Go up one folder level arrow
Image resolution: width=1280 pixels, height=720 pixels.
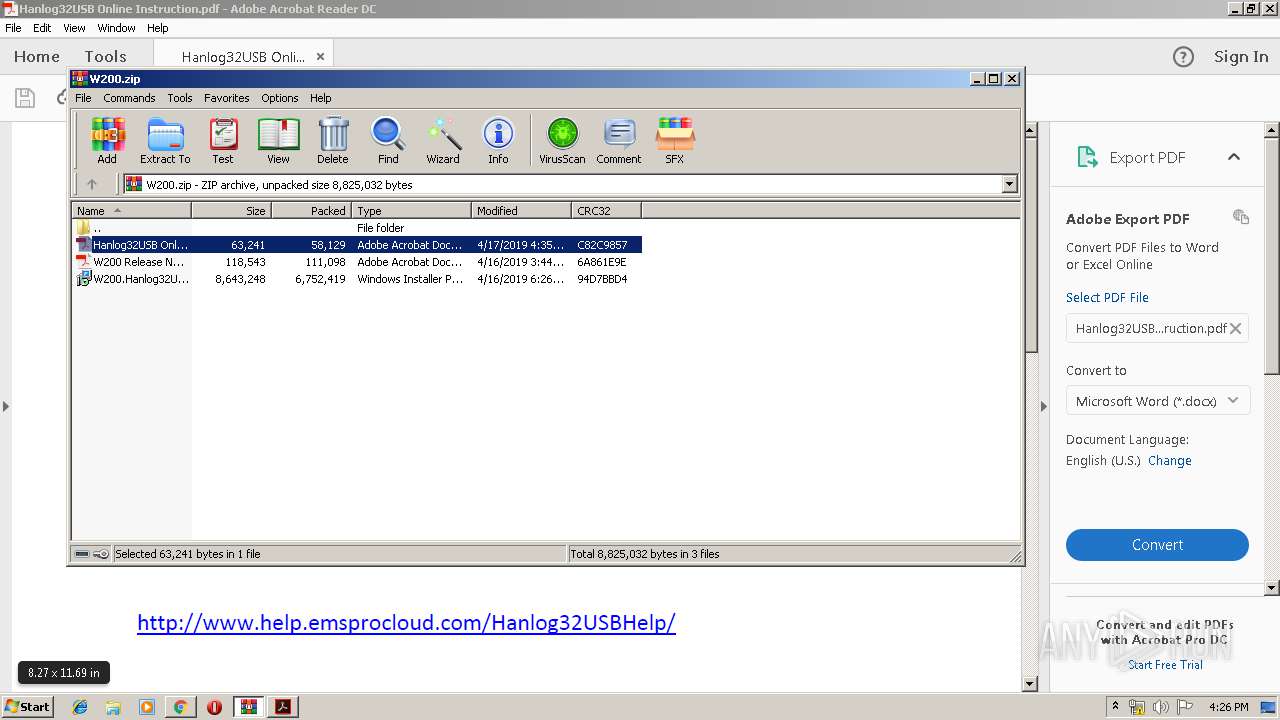tap(92, 184)
